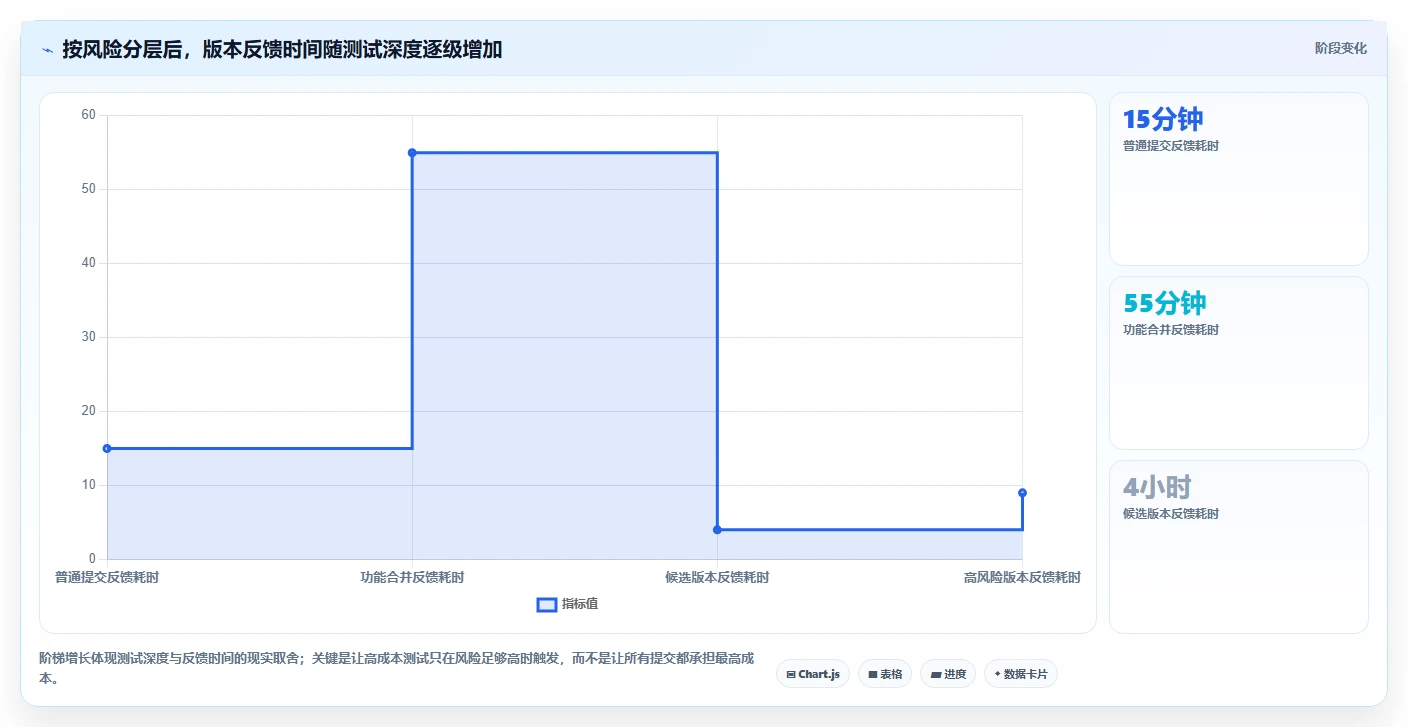1408x727 pixels.
Task: Click the lightning icon beside the title
Action: coord(47,49)
